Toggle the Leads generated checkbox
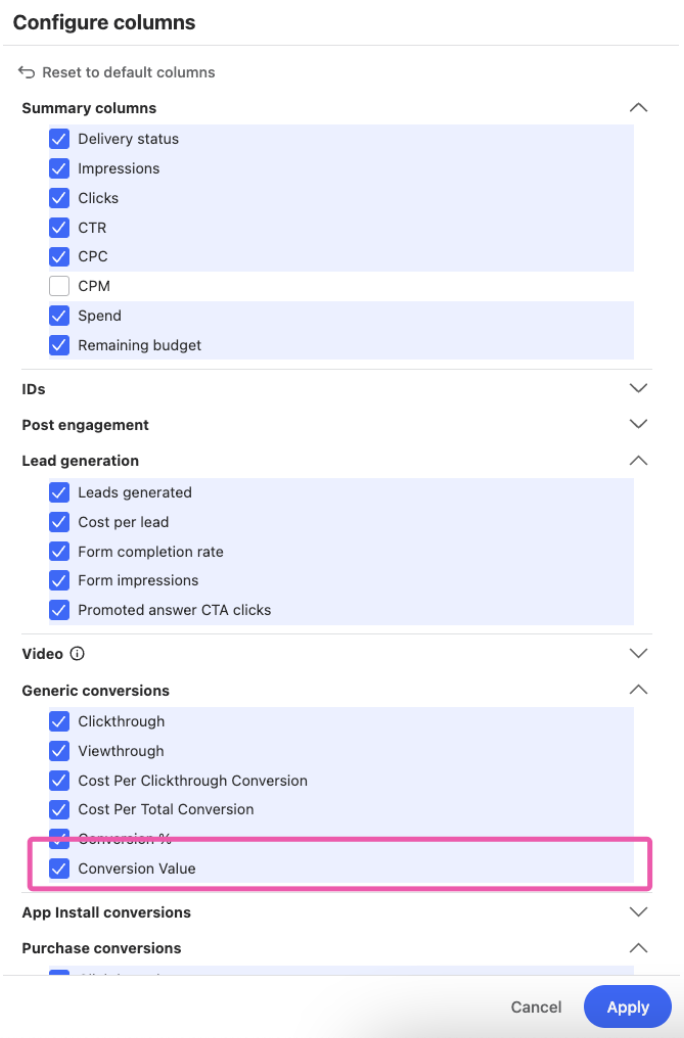The height and width of the screenshot is (1038, 684). click(59, 492)
